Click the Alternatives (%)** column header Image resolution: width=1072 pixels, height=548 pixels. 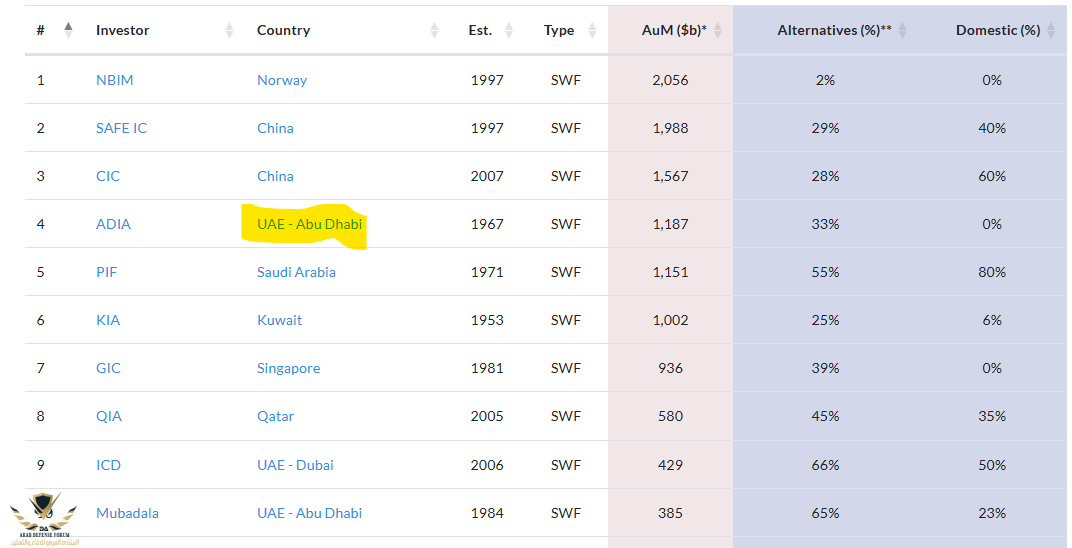(834, 30)
